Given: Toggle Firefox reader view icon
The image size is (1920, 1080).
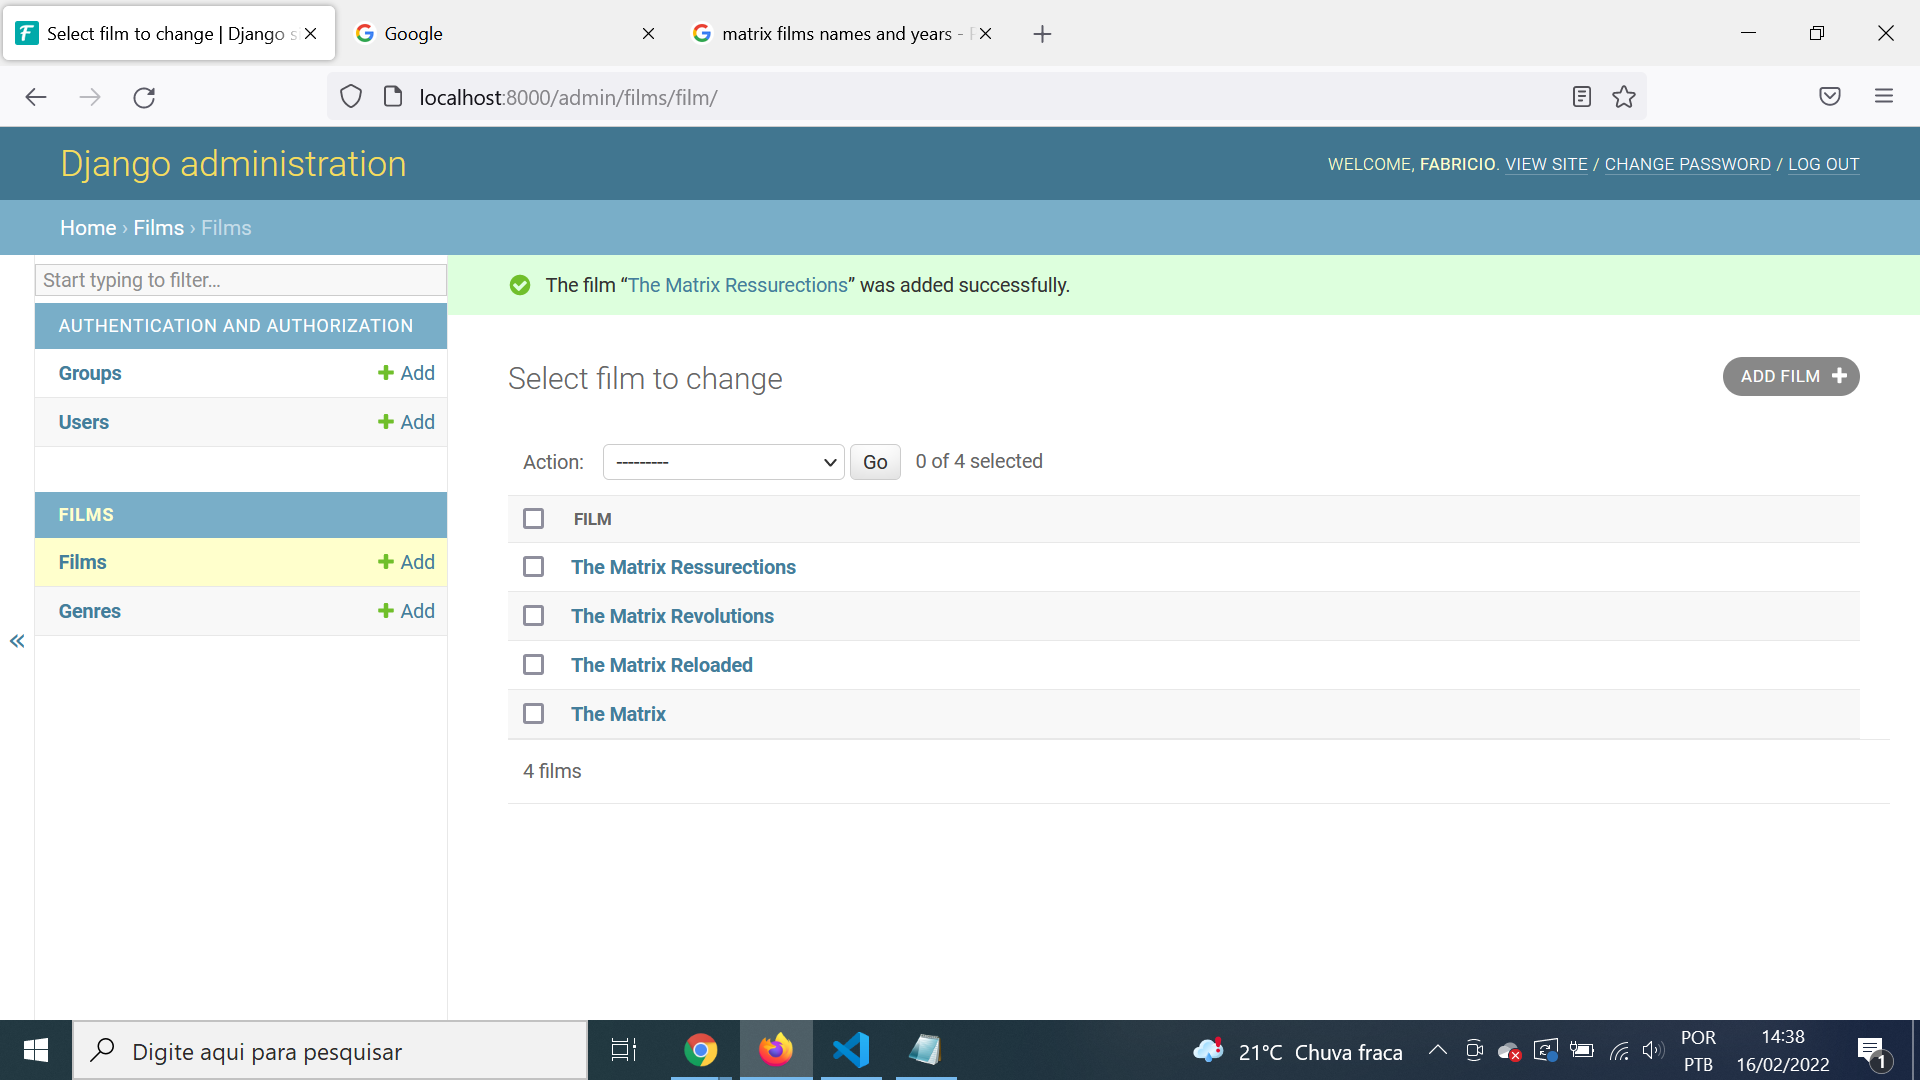Looking at the screenshot, I should pyautogui.click(x=1581, y=97).
